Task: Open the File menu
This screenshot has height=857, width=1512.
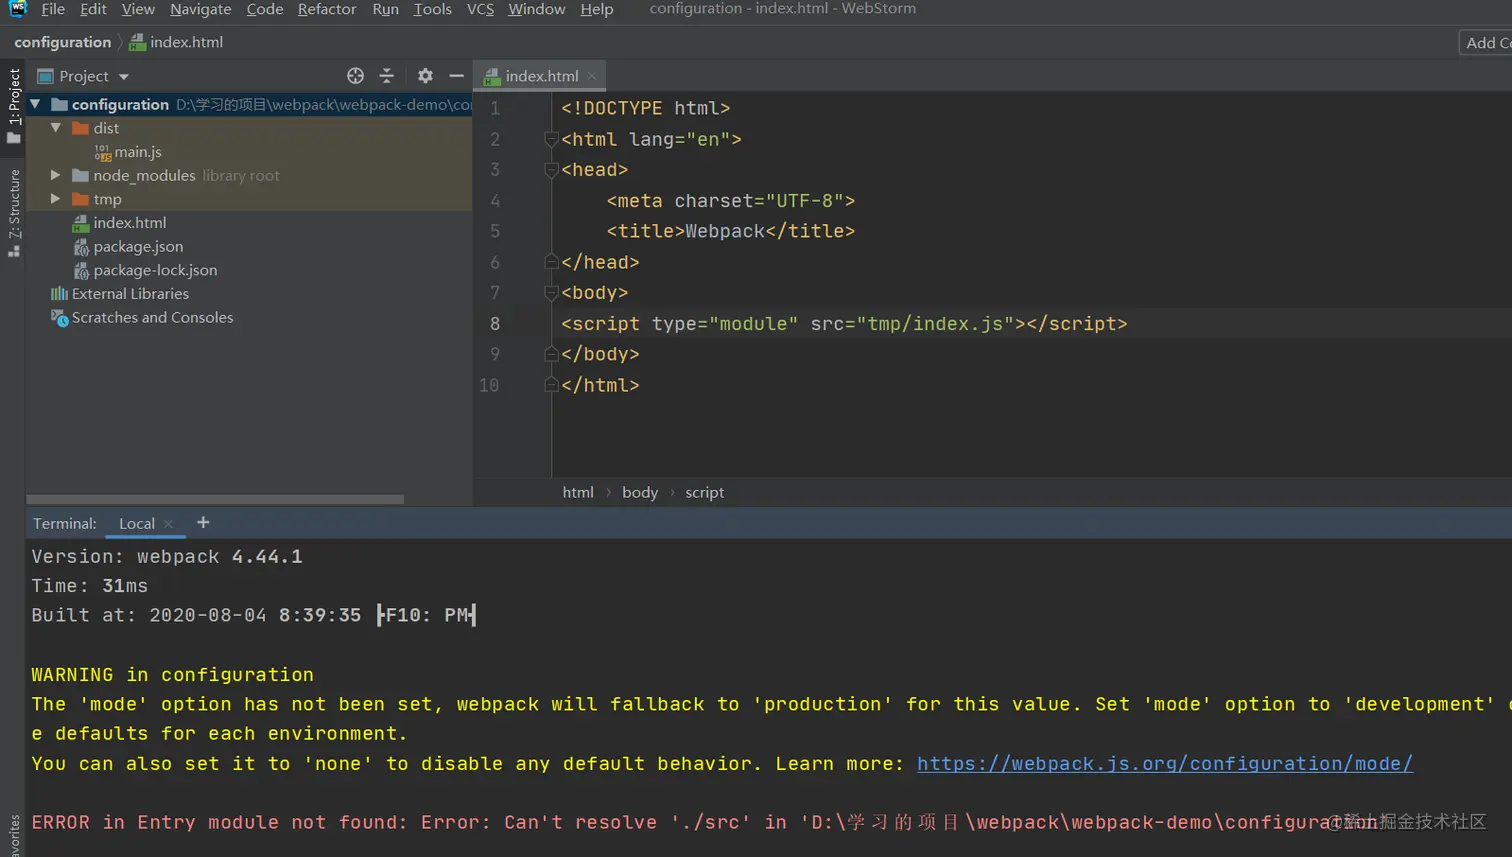Action: click(x=53, y=9)
